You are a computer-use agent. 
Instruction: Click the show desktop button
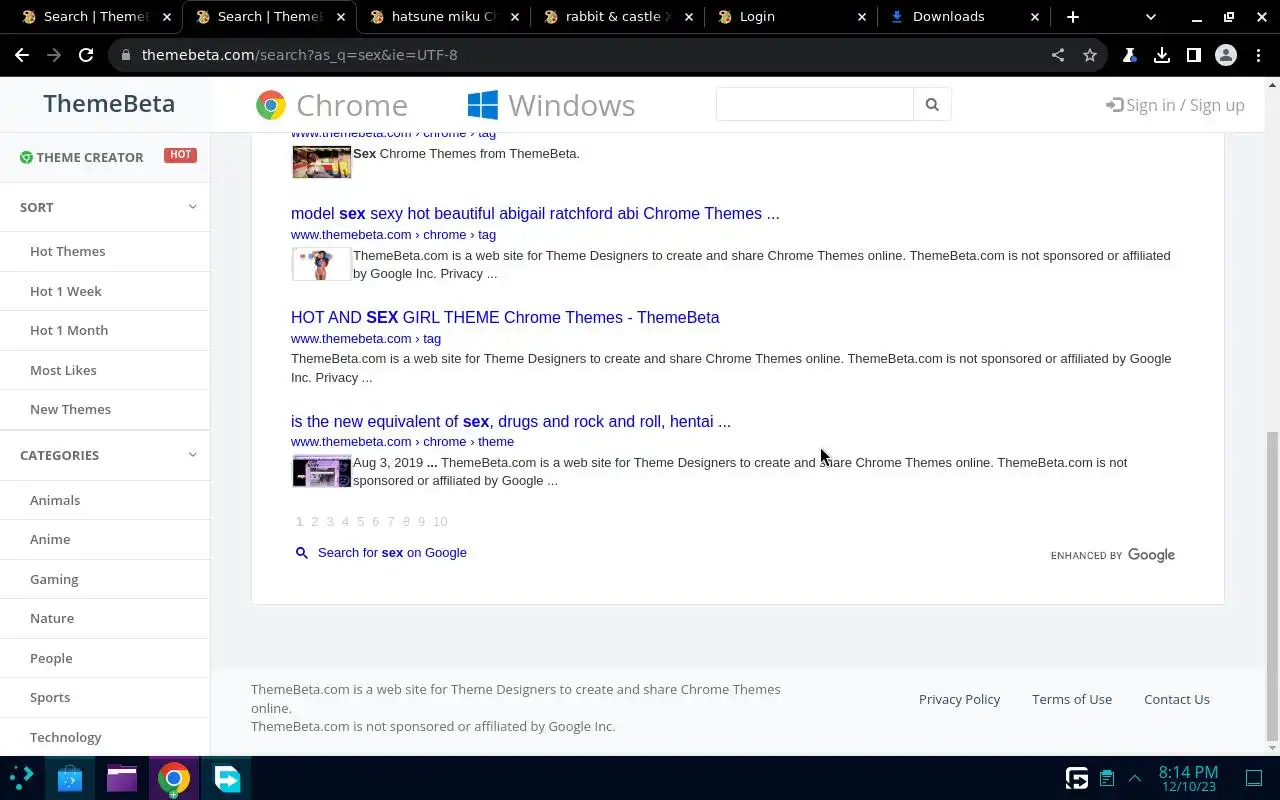pos(1254,778)
